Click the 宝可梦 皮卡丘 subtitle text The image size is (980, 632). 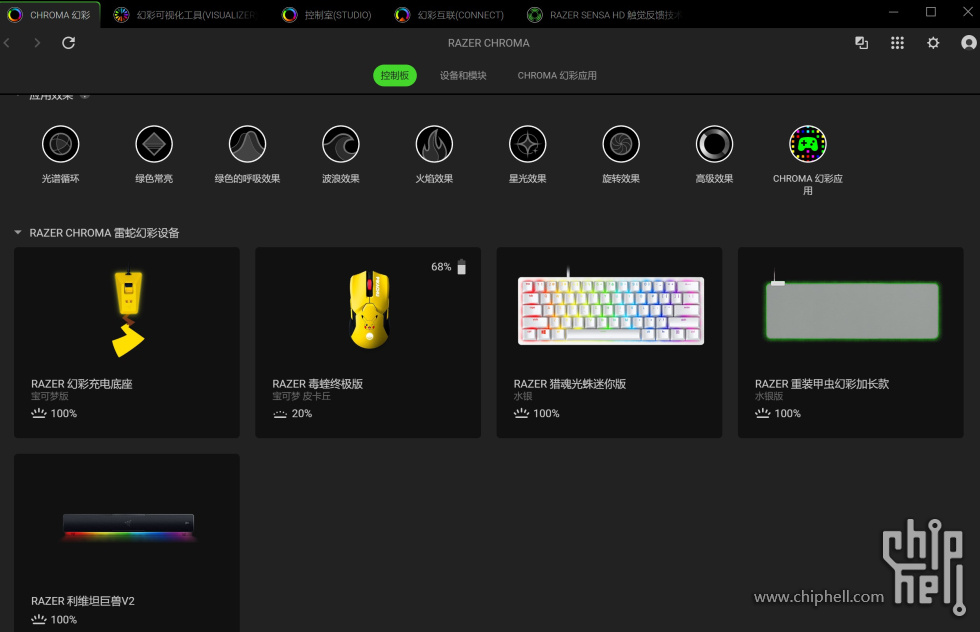[x=301, y=396]
